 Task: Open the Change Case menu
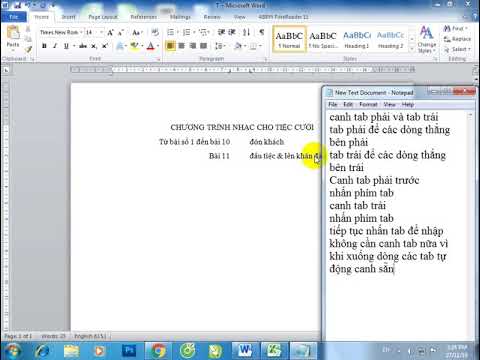tap(137, 32)
